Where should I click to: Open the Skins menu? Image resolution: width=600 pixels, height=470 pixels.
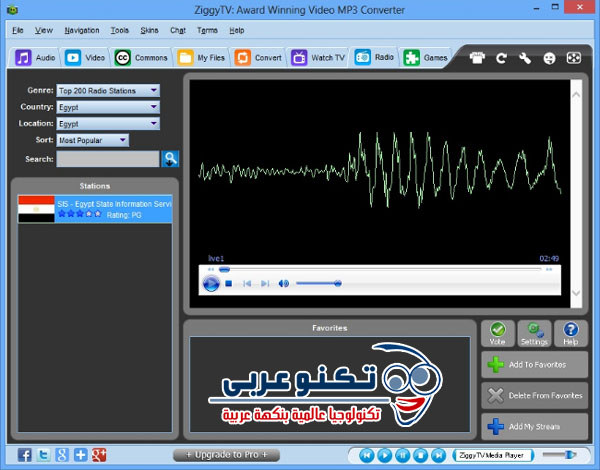(148, 30)
